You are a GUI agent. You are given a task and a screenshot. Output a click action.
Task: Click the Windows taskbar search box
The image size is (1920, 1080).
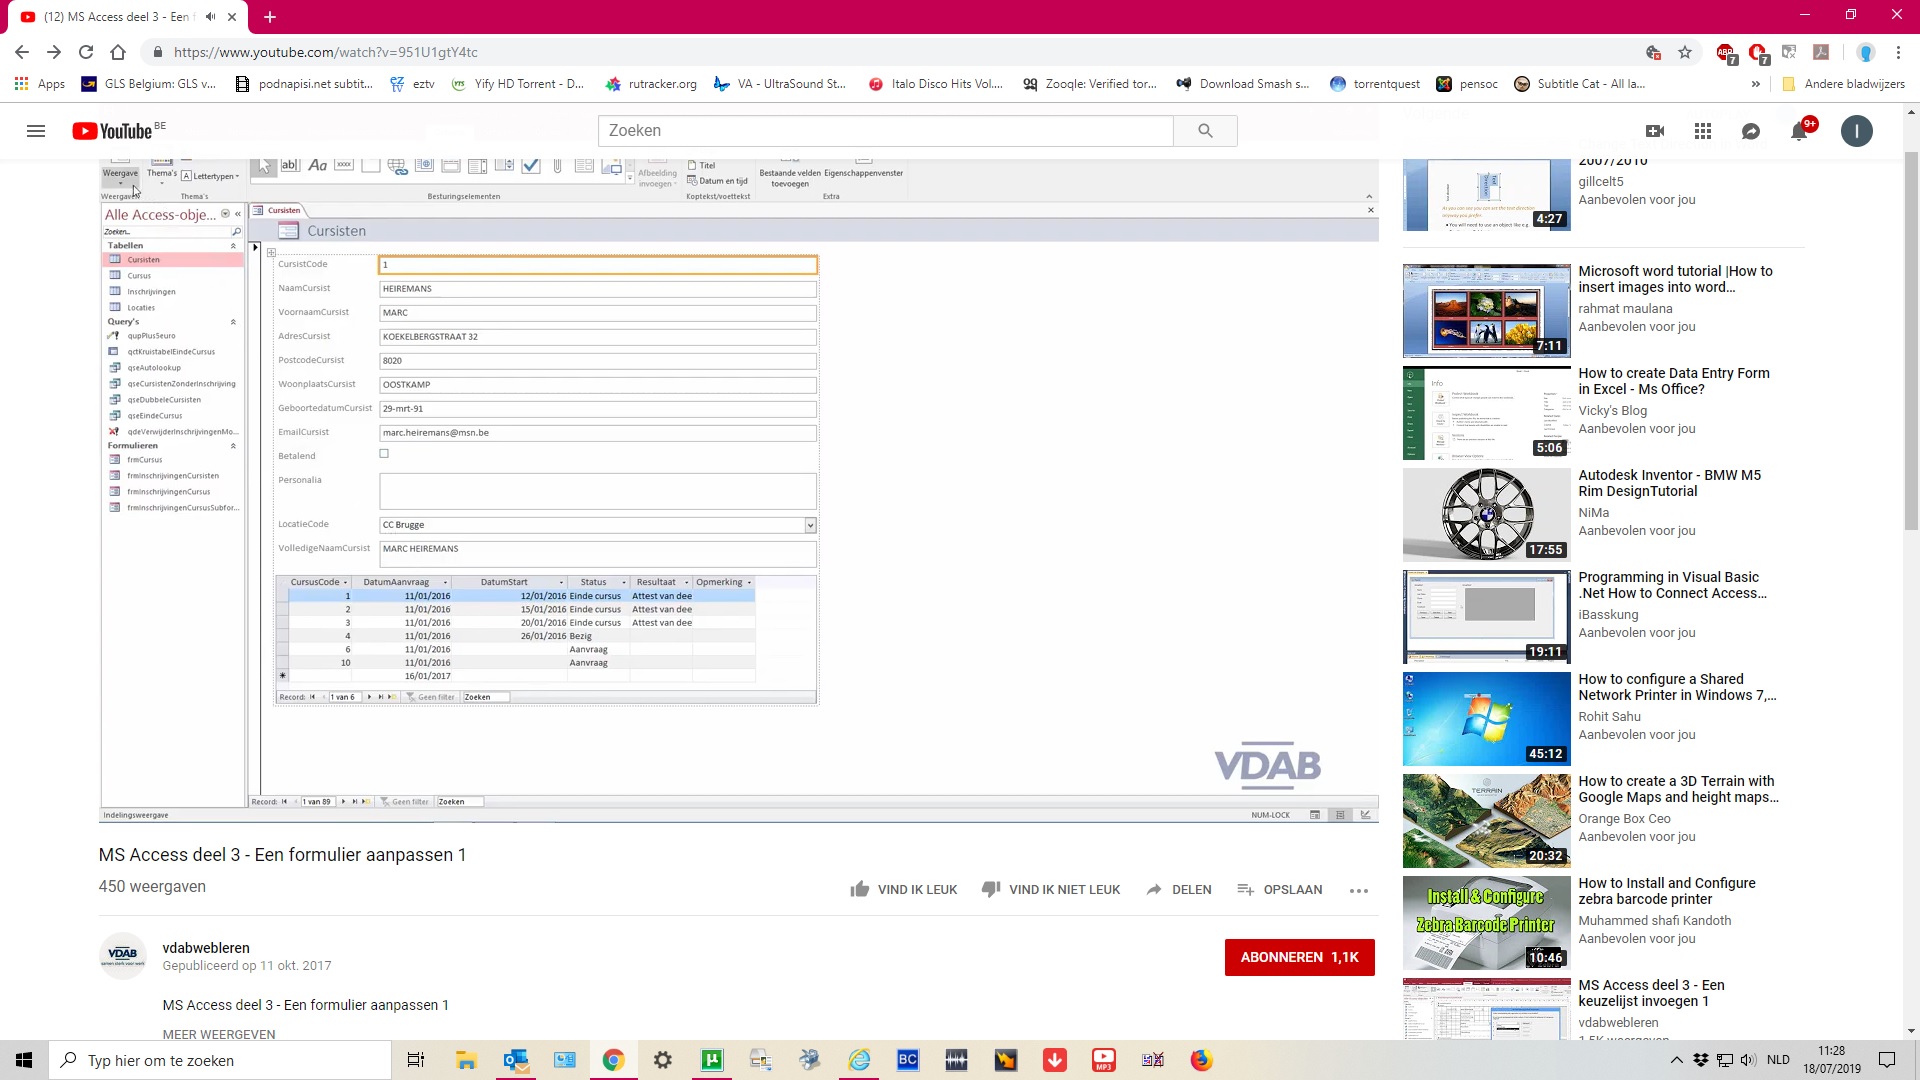pyautogui.click(x=220, y=1060)
